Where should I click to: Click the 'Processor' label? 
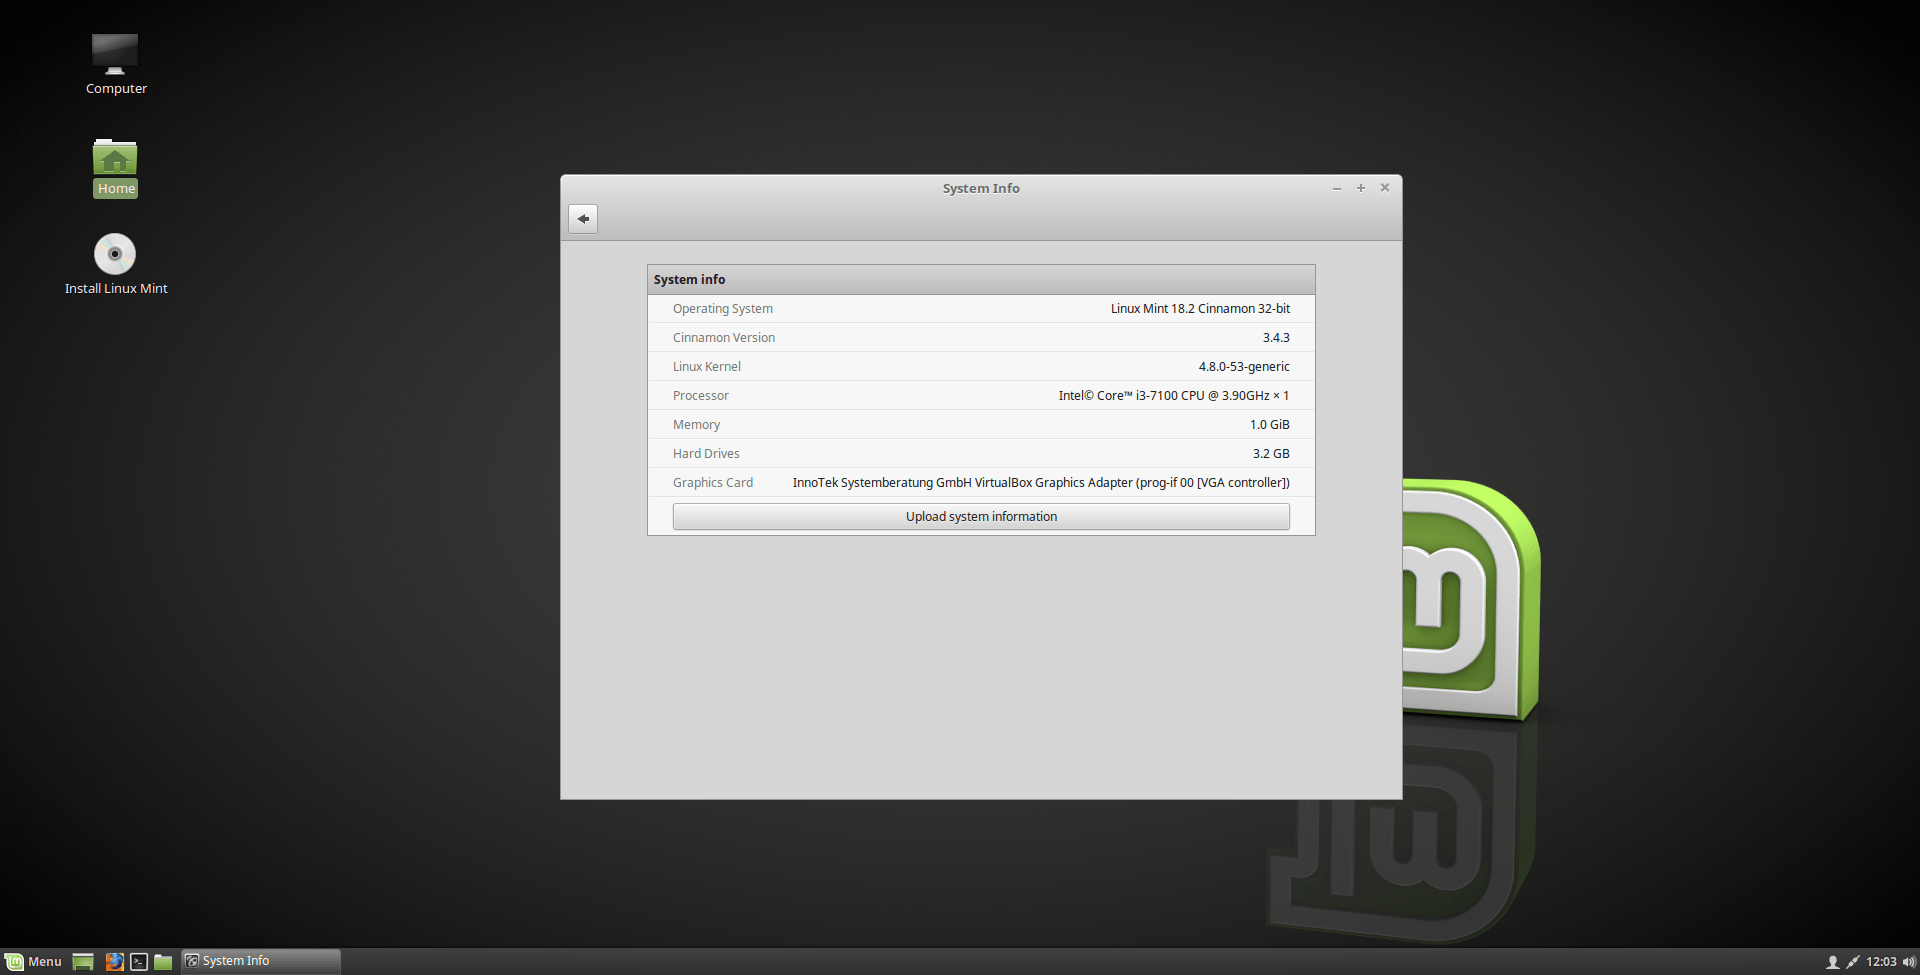pos(701,396)
